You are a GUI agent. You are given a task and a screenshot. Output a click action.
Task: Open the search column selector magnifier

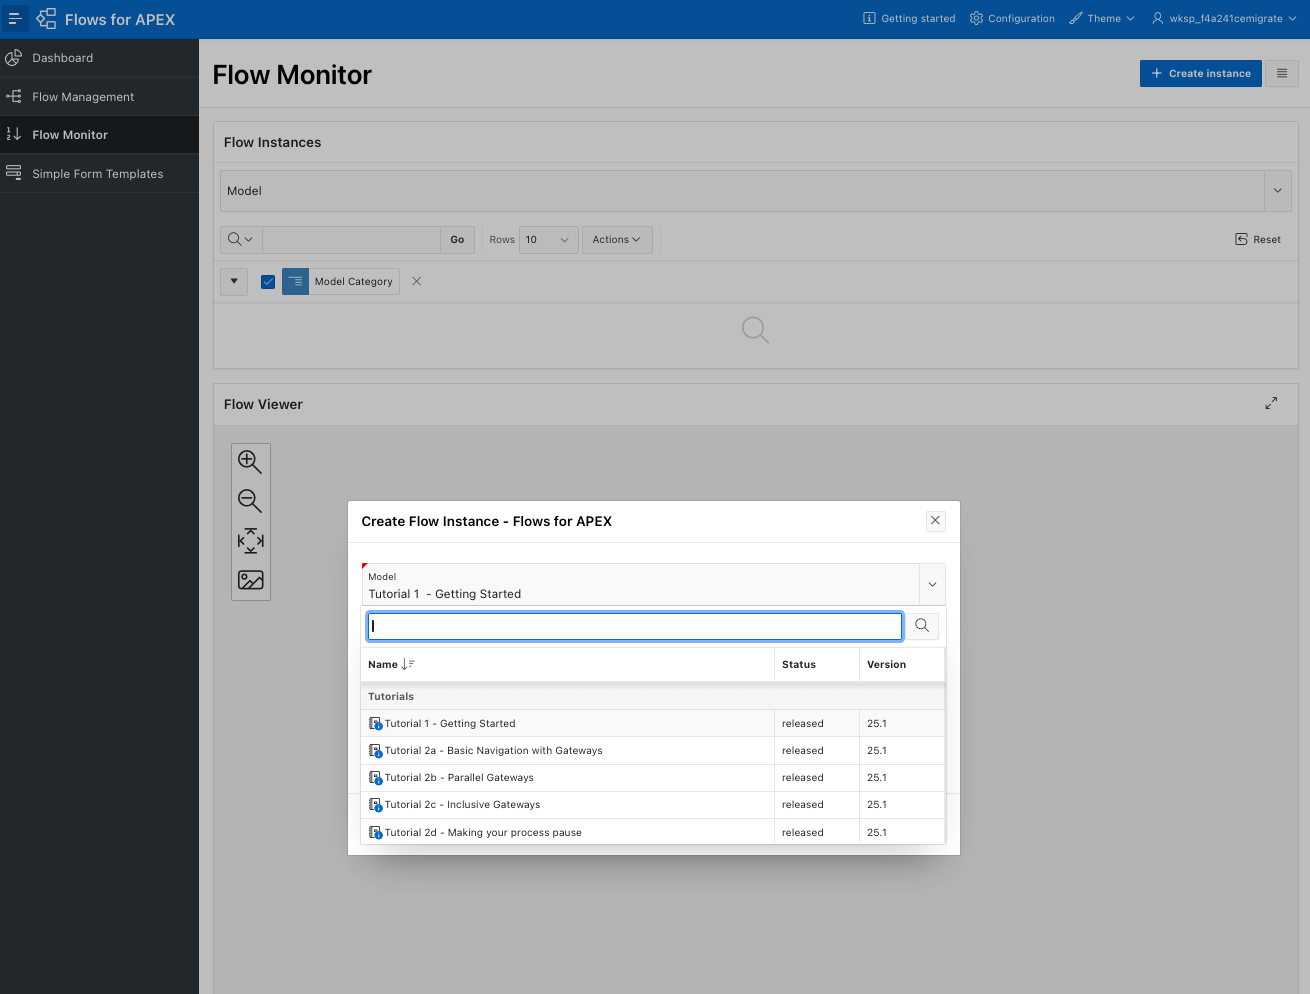(240, 239)
